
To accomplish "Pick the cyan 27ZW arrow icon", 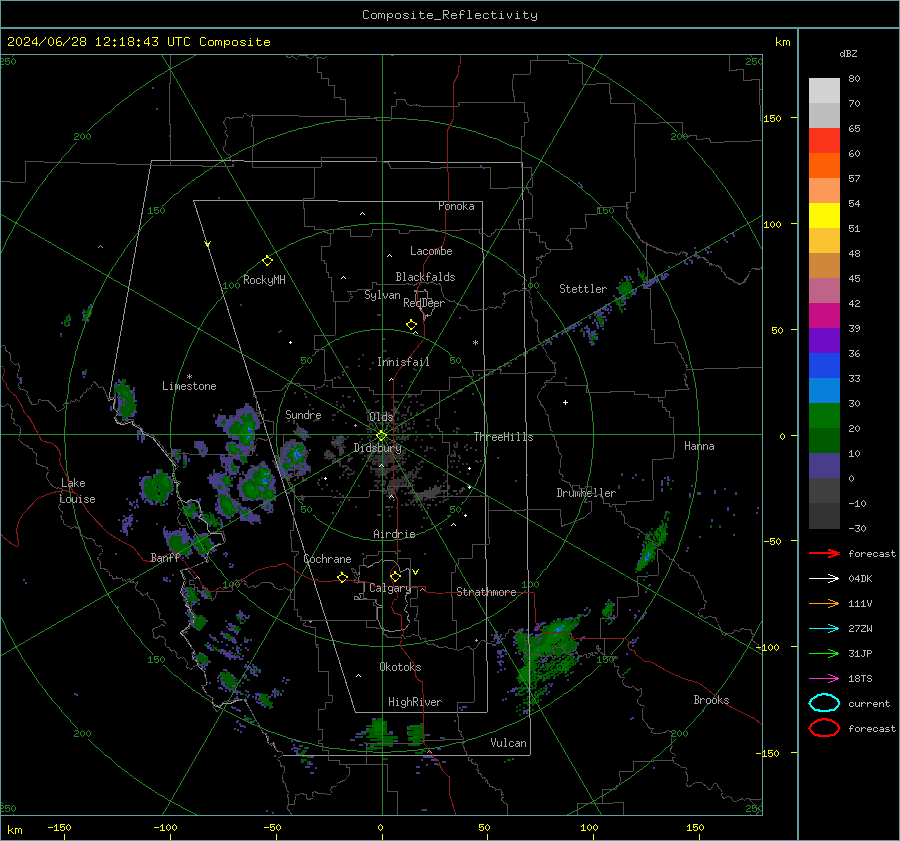I will pyautogui.click(x=824, y=629).
